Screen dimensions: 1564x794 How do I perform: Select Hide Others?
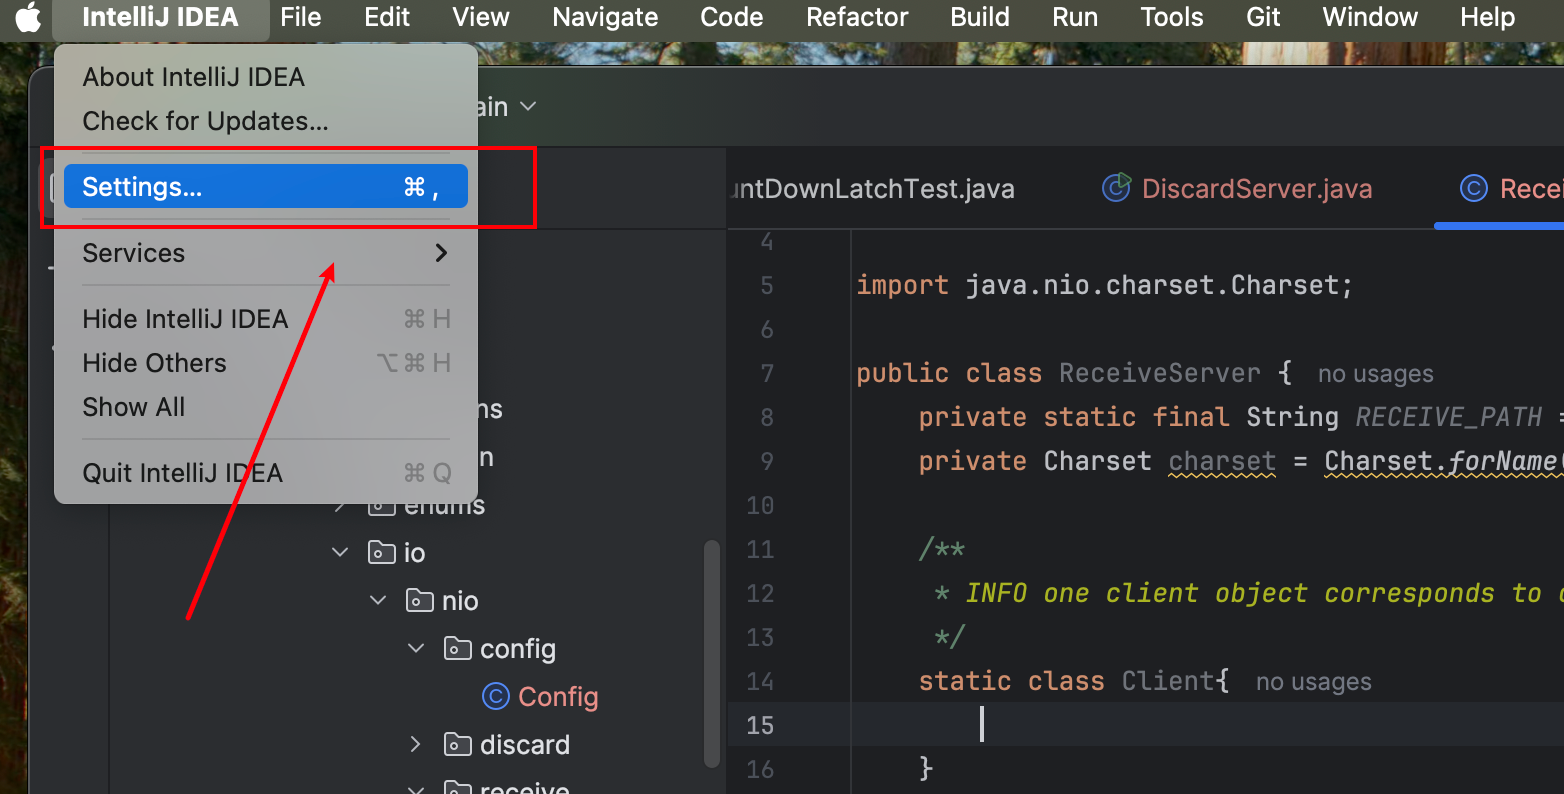[x=266, y=363]
